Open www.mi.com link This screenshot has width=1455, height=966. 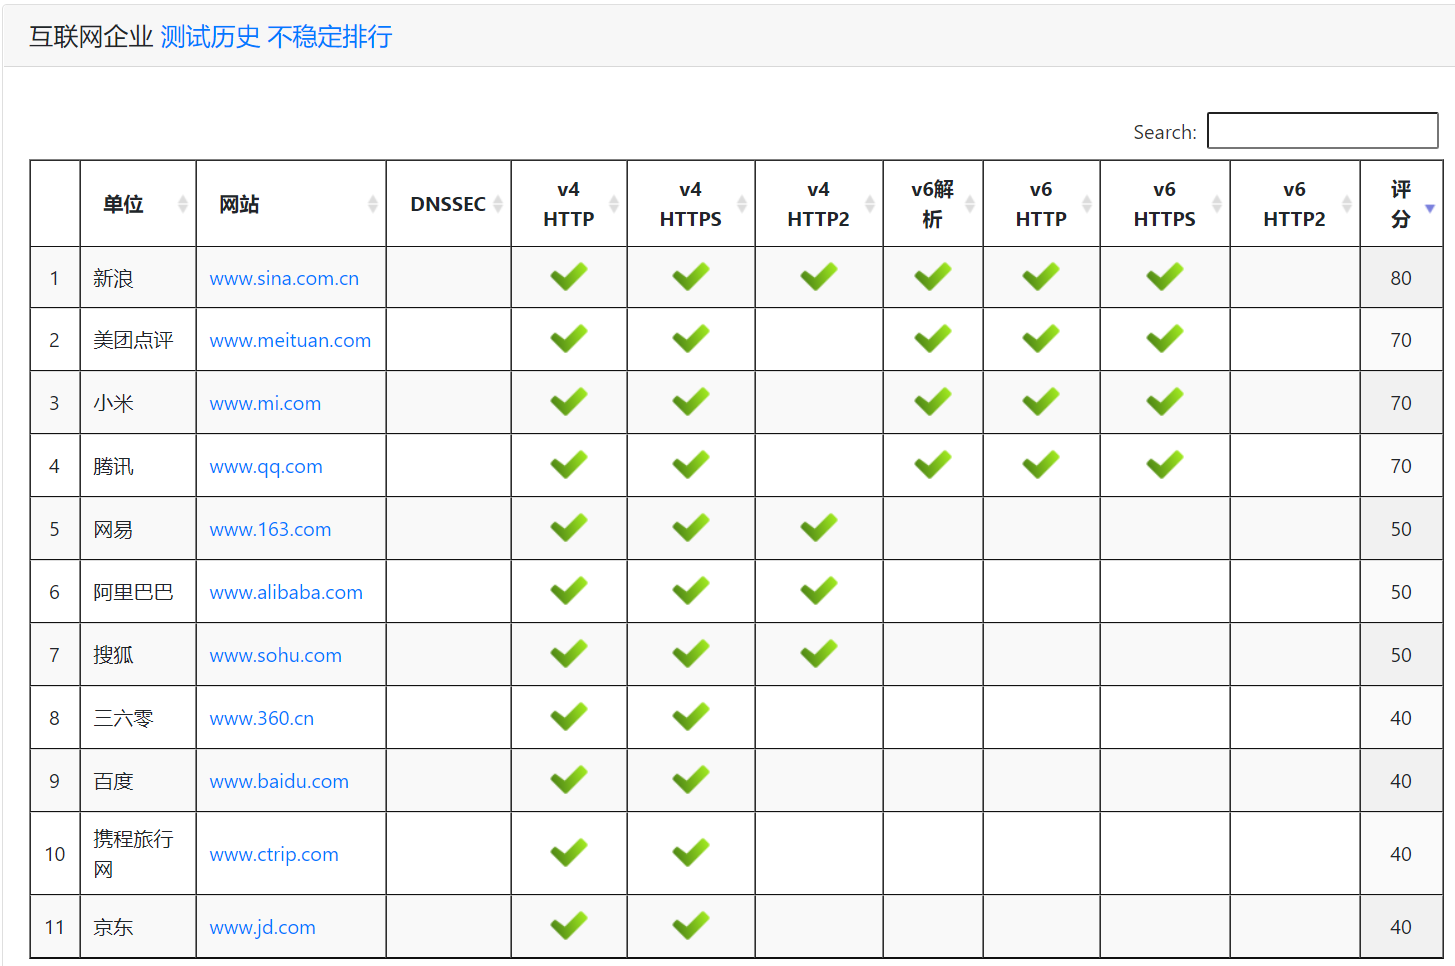265,404
